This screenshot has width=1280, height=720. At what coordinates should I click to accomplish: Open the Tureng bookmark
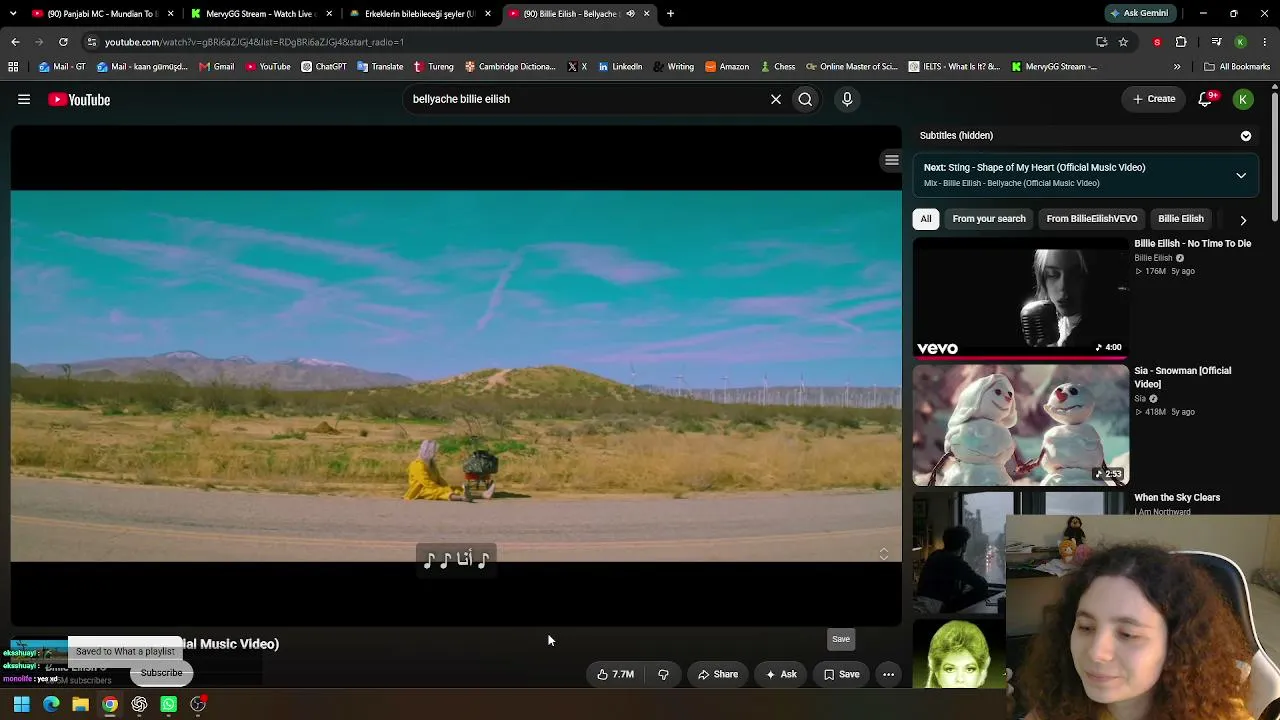point(433,67)
